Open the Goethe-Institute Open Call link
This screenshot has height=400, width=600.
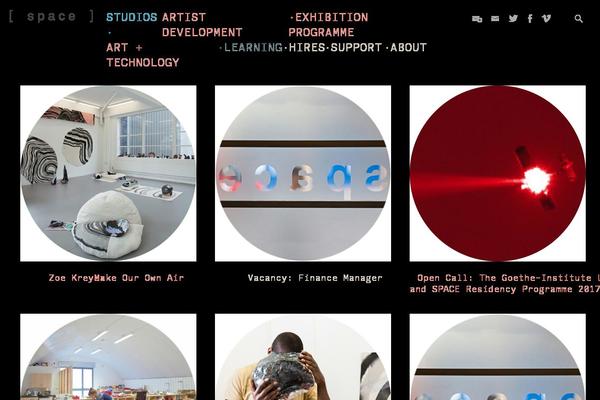point(504,283)
